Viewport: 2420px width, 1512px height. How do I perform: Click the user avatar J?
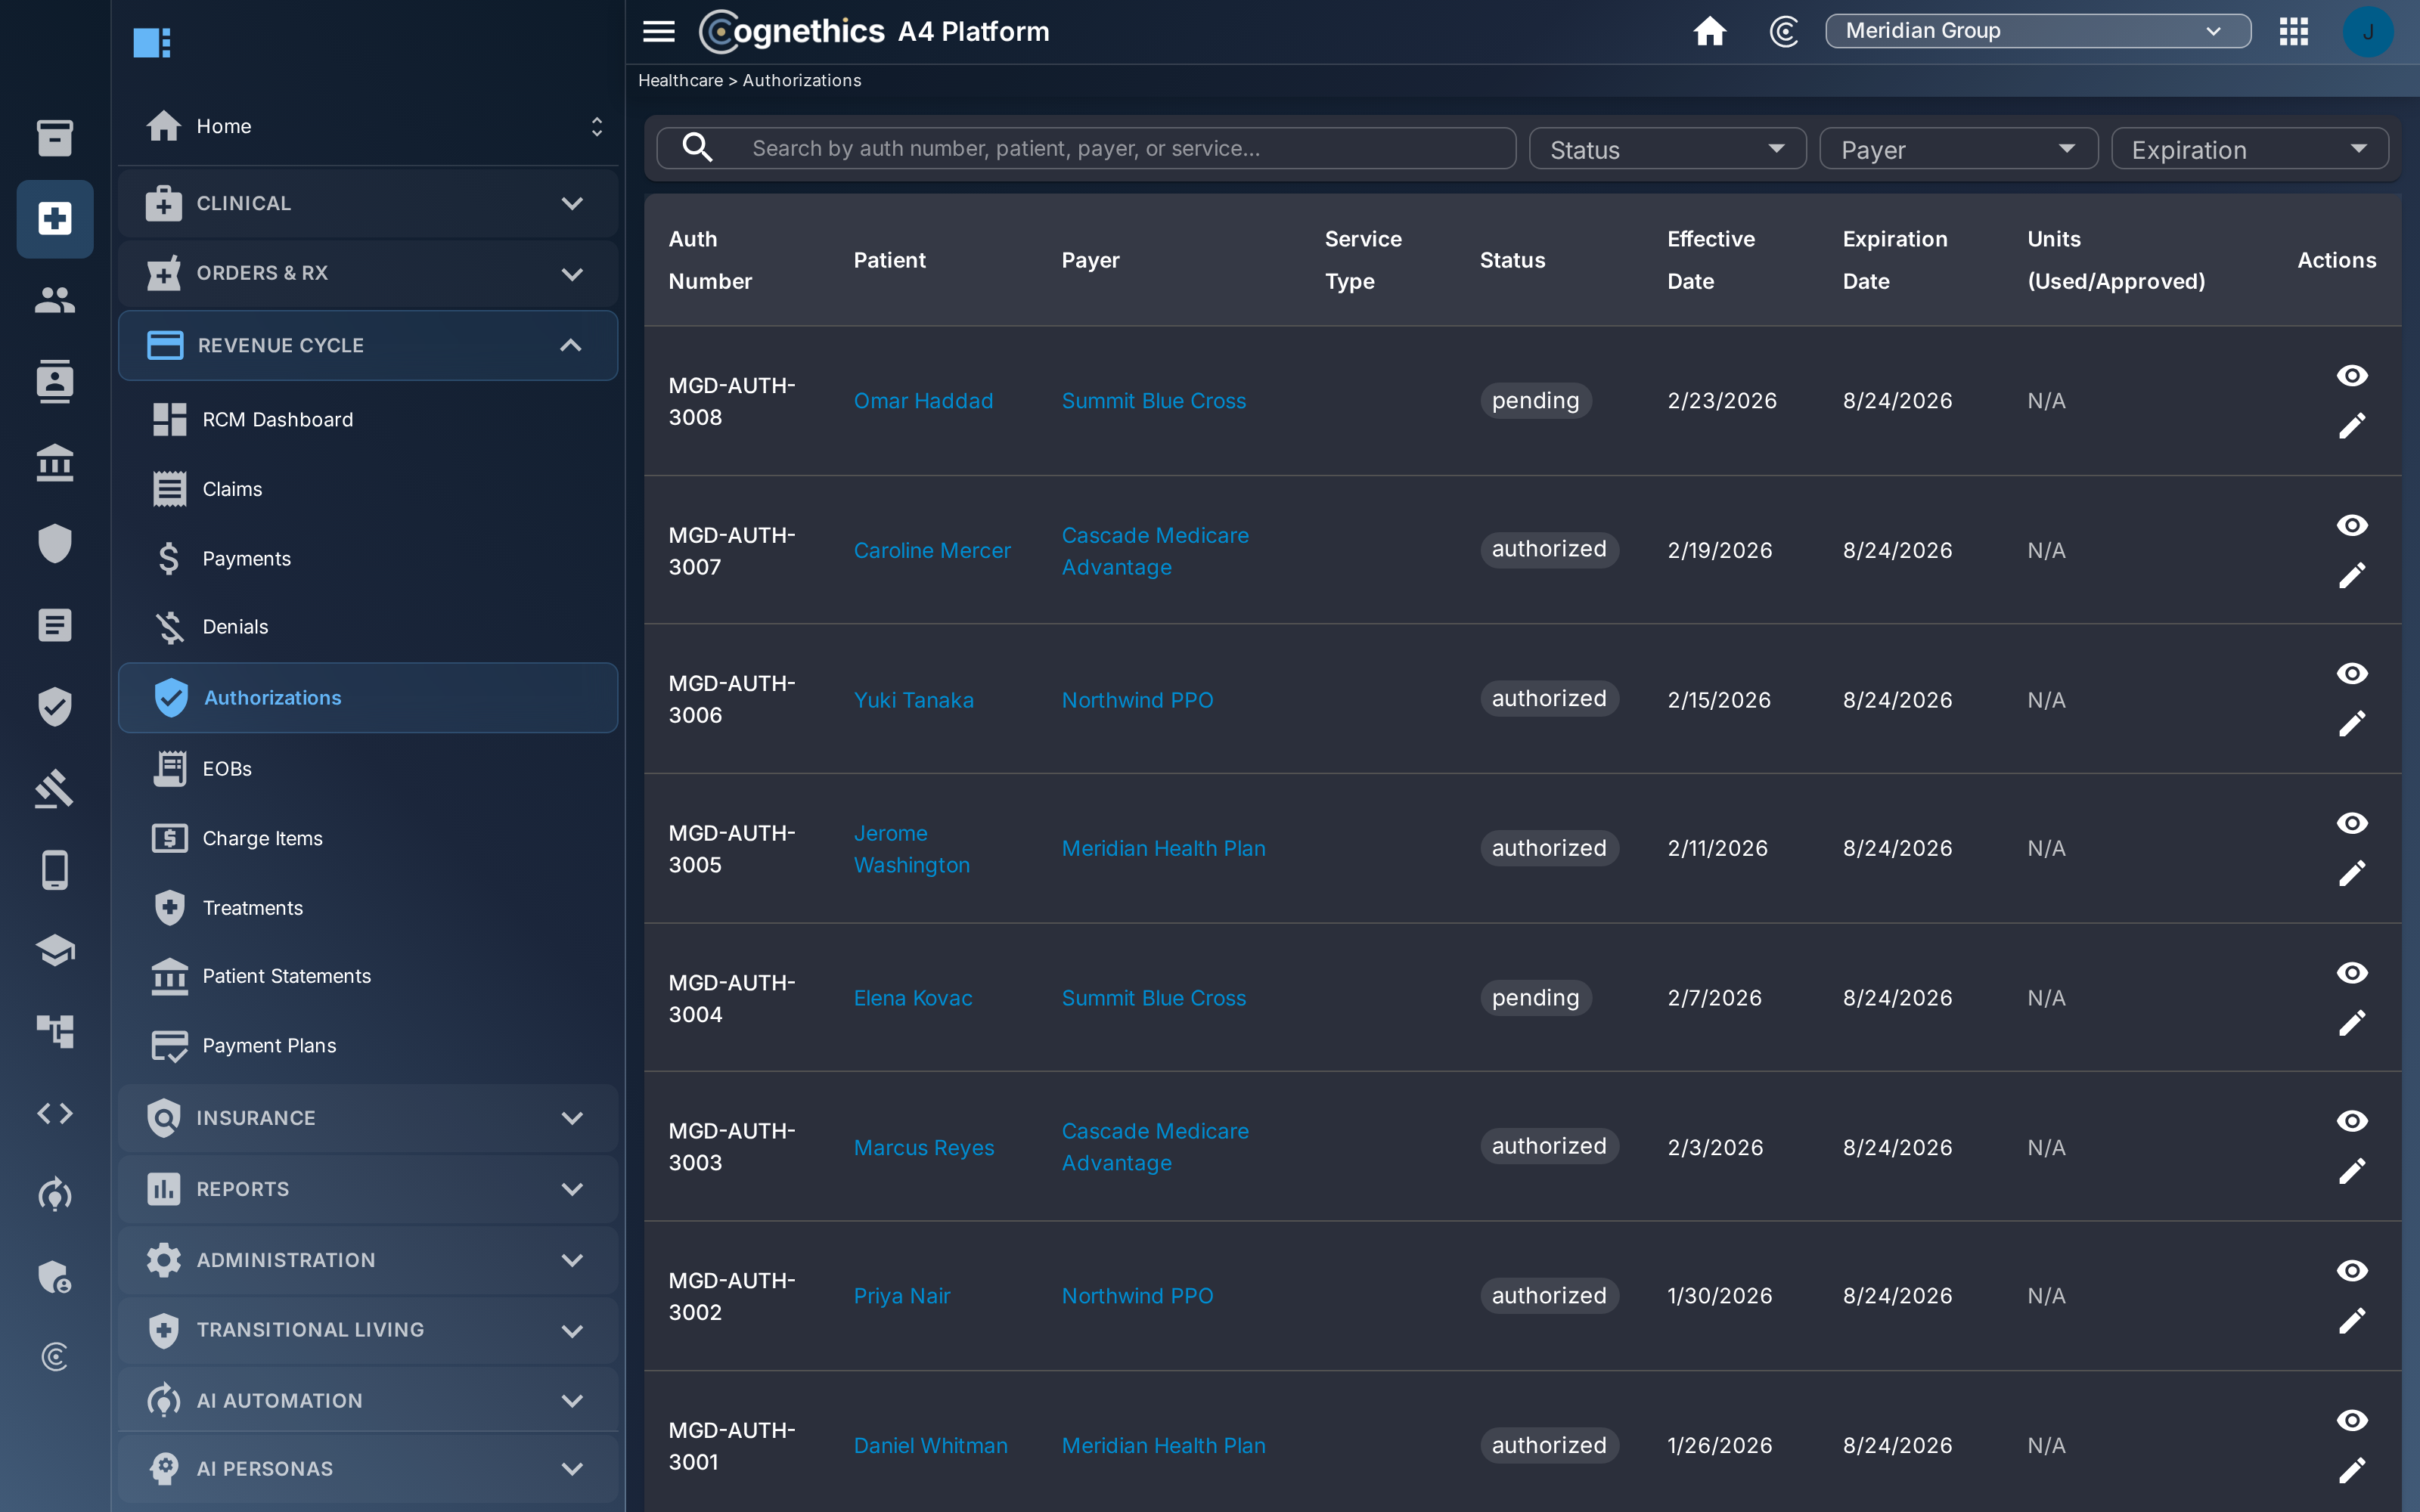[2367, 31]
